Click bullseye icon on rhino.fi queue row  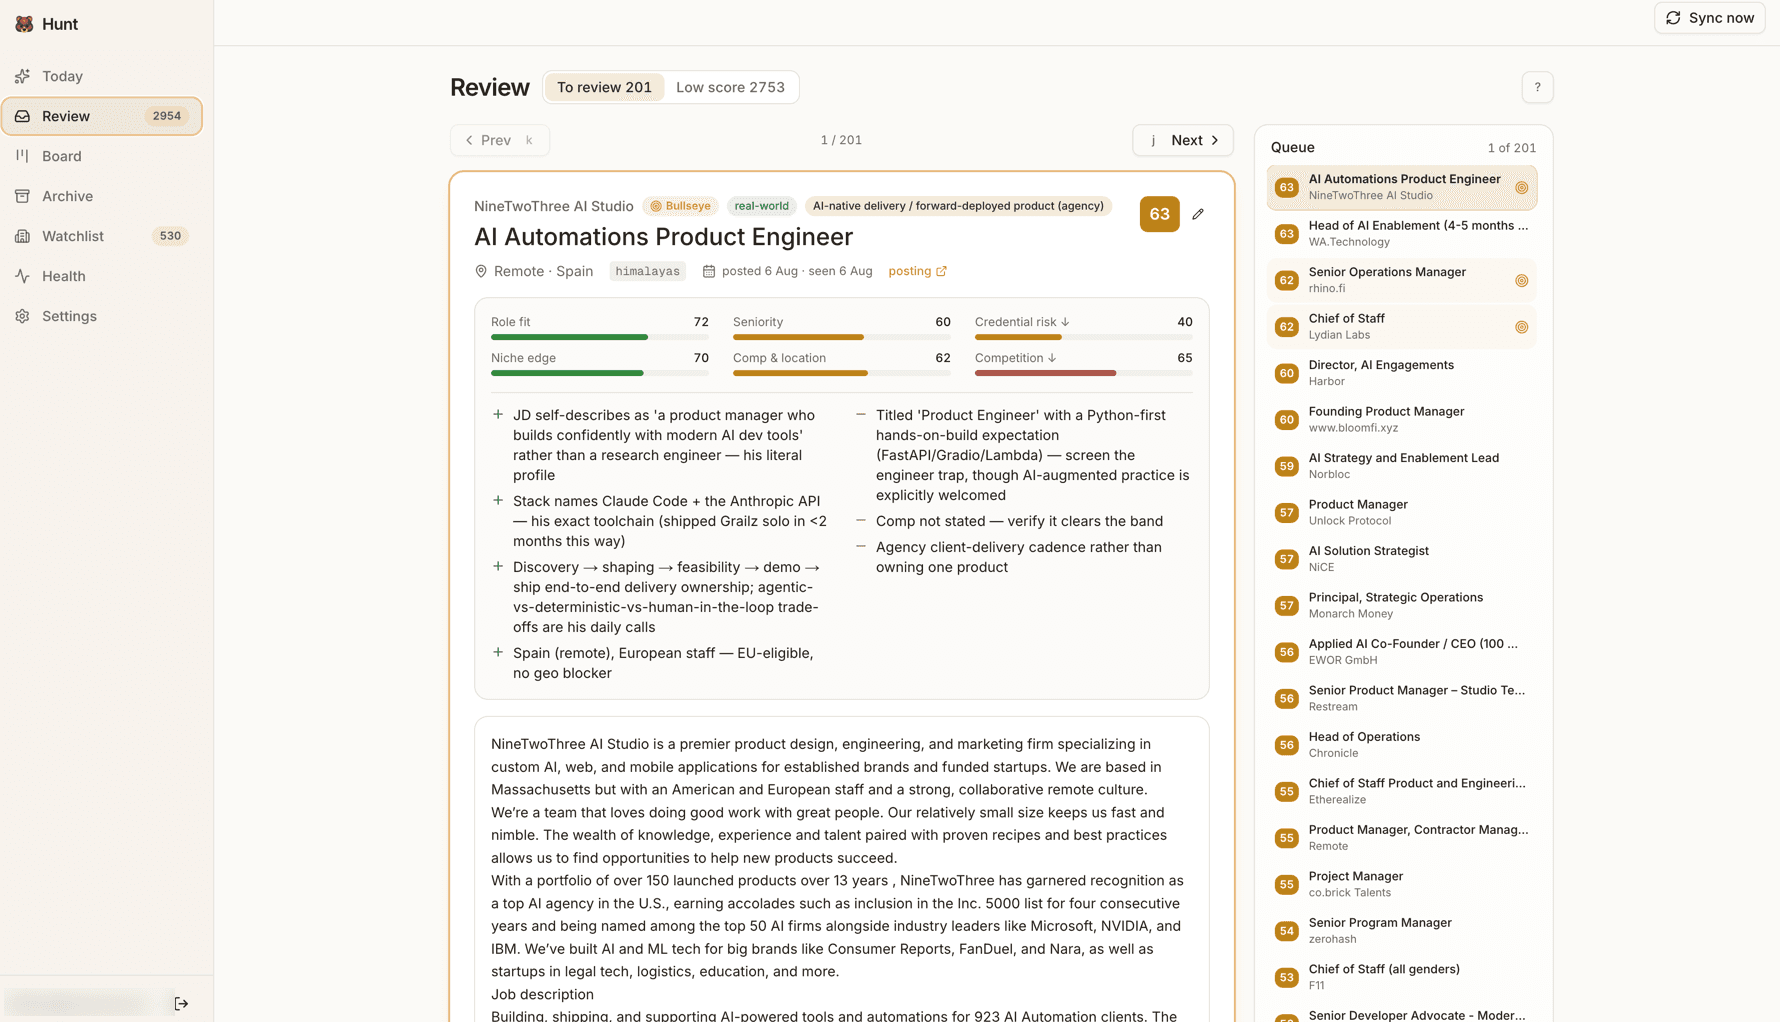click(1521, 281)
